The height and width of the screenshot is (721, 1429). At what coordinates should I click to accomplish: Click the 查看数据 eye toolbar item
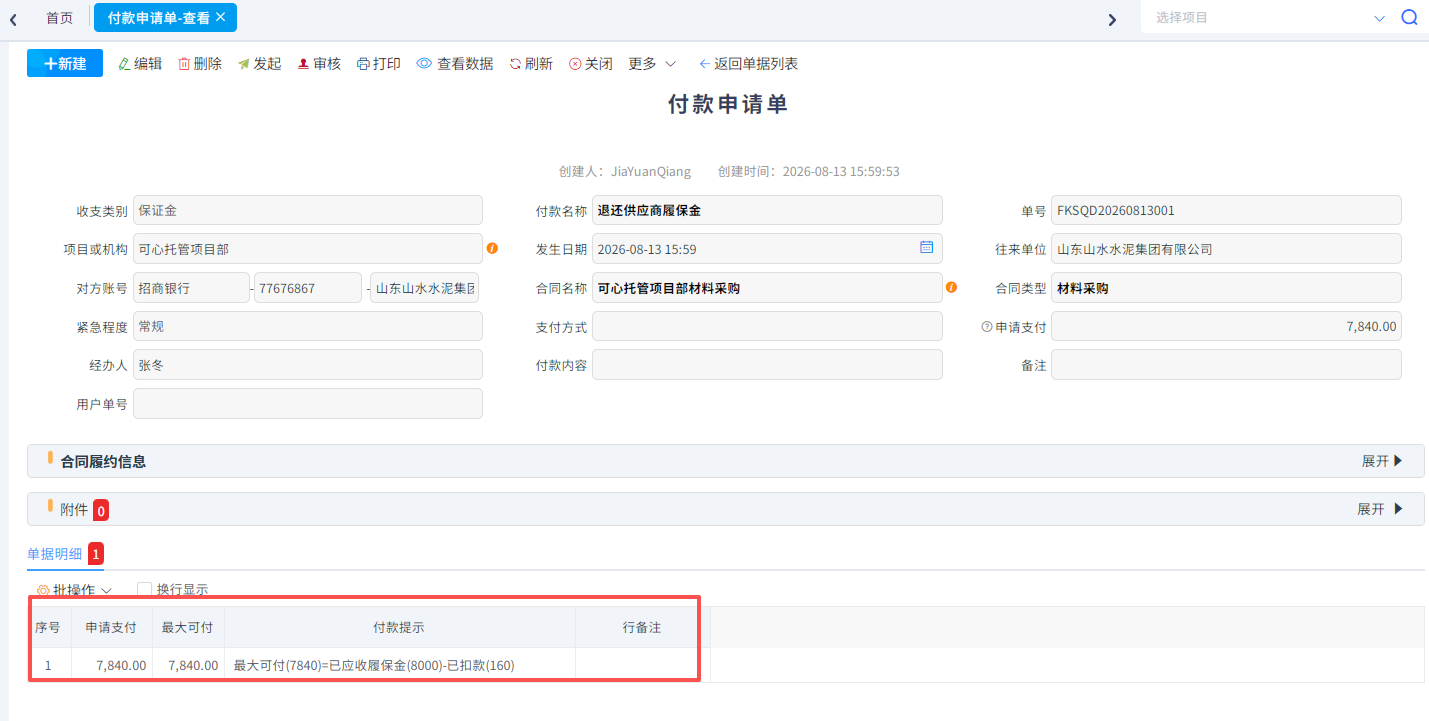coord(455,63)
